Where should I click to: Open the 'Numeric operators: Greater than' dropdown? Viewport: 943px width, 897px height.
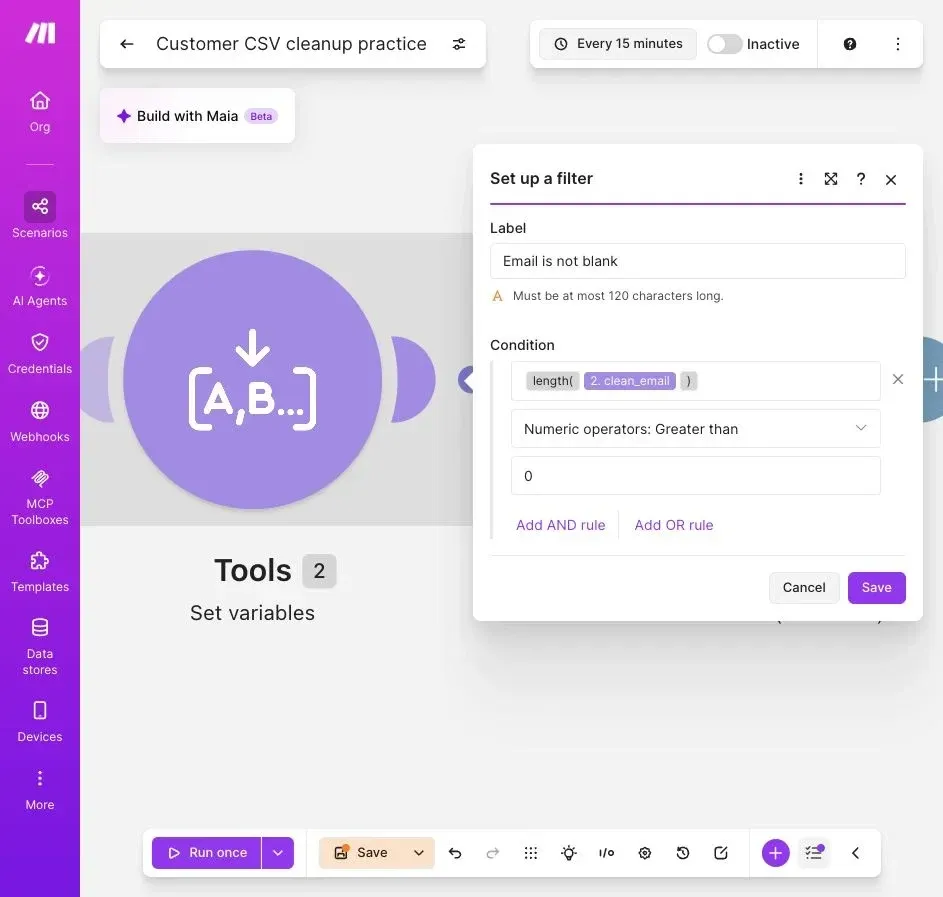pyautogui.click(x=695, y=429)
